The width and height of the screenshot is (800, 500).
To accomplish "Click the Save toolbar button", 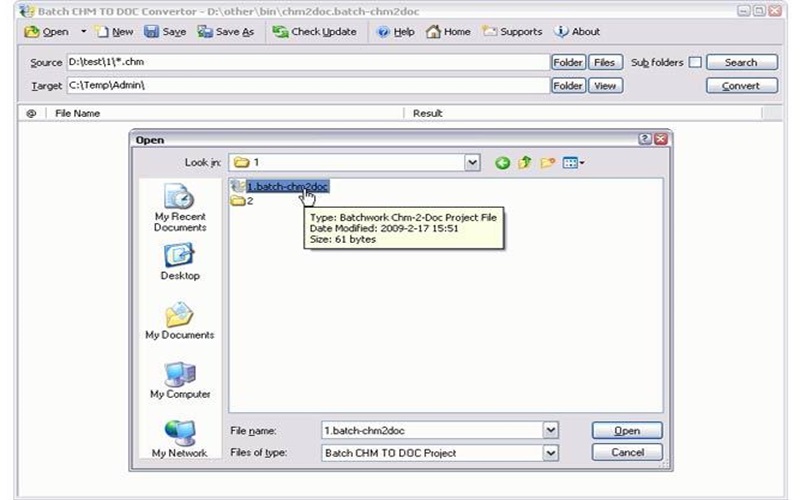I will coord(165,32).
